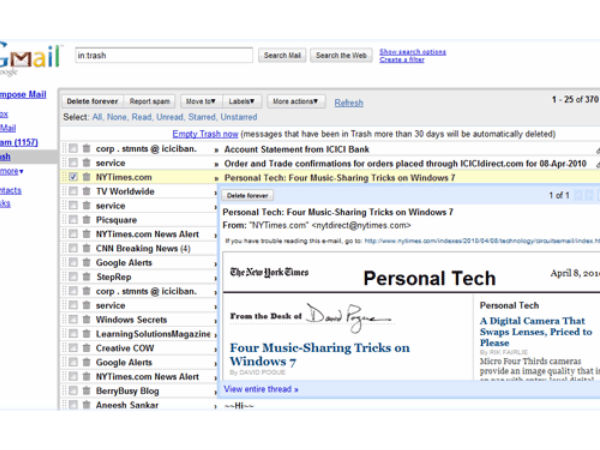Viewport: 600px width, 450px height.
Task: Click the Empty Trash now link
Action: coord(205,133)
